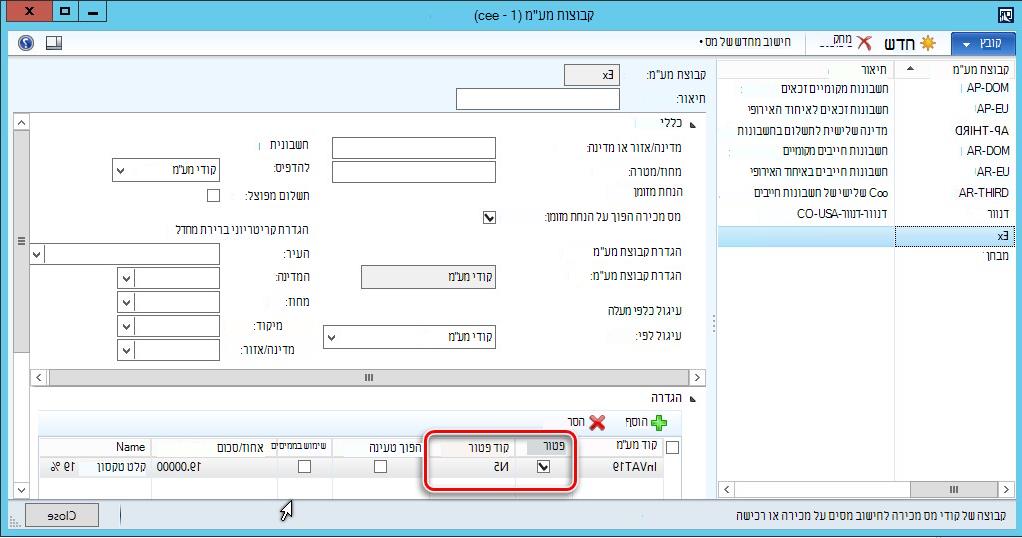
Task: Toggle reverse sales tax on cash discount checkbox
Action: pos(489,217)
